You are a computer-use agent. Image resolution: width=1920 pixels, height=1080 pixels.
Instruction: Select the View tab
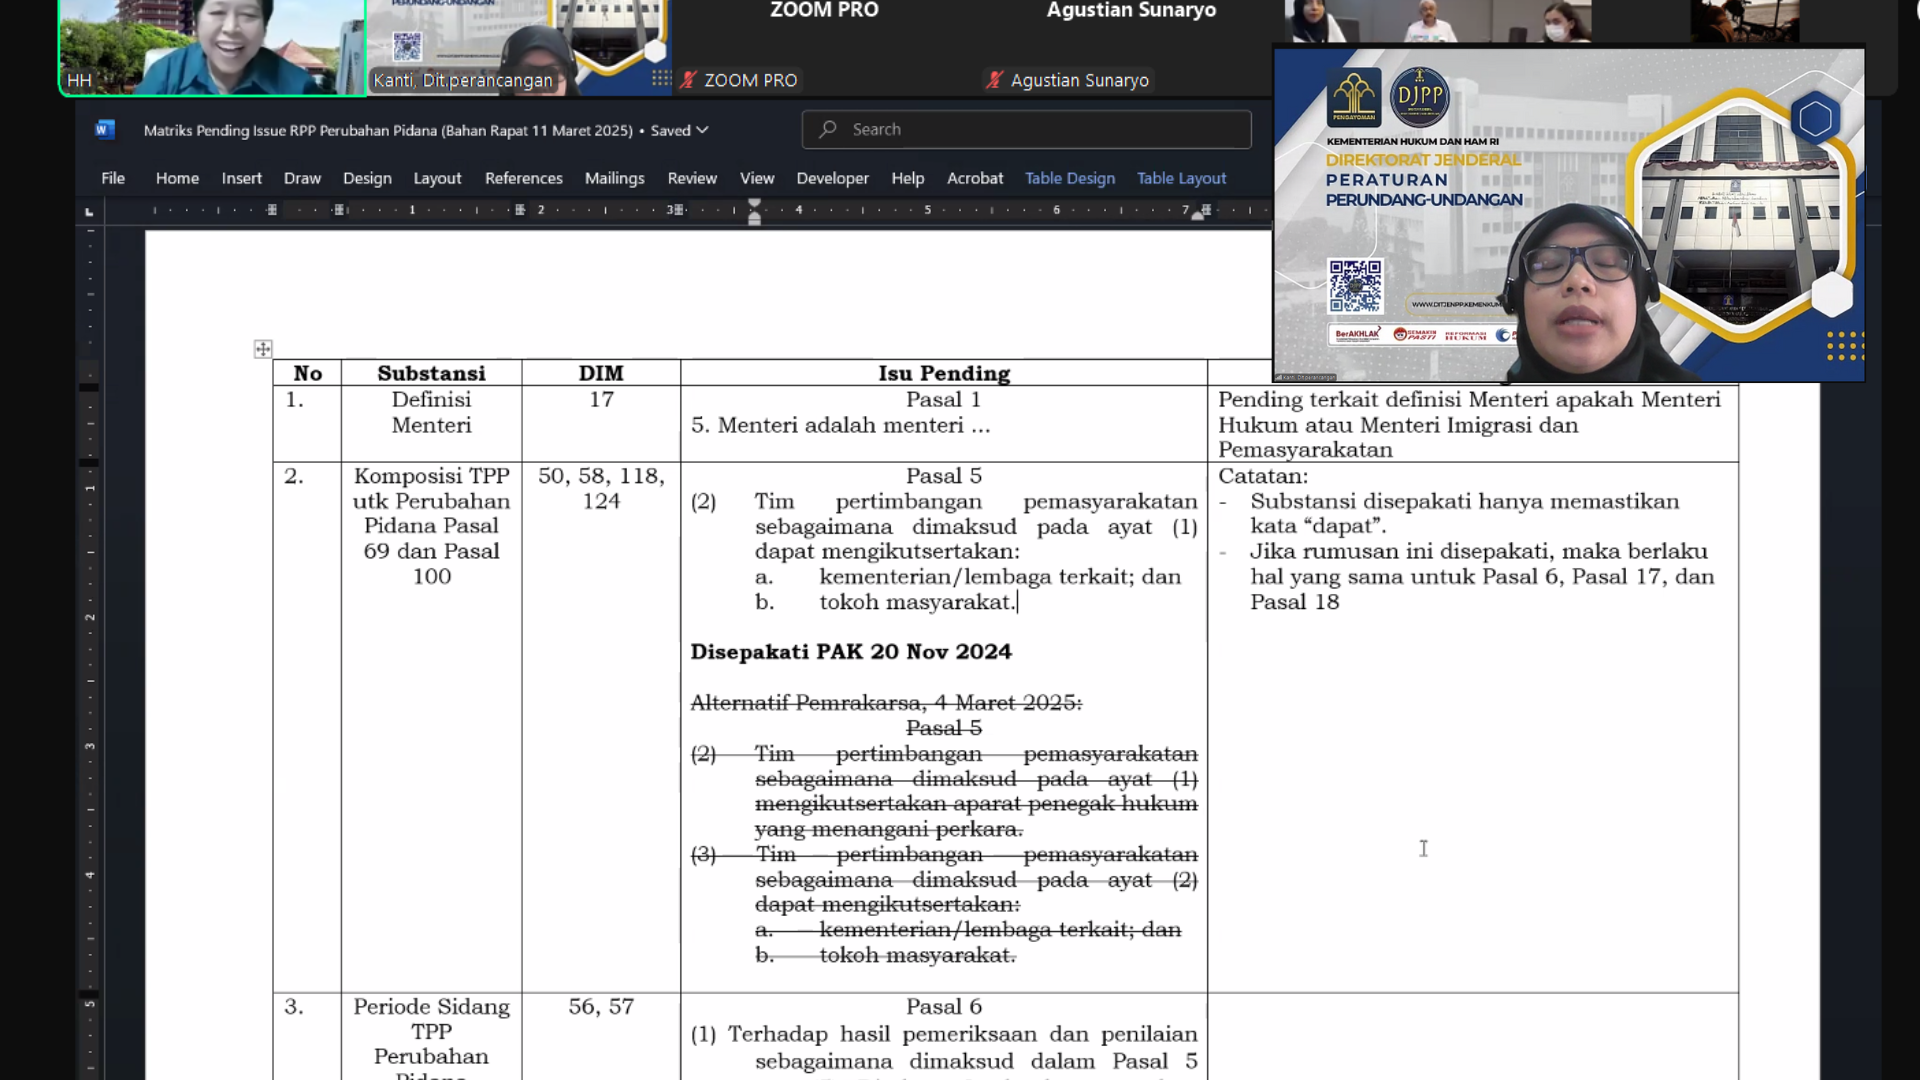click(757, 178)
